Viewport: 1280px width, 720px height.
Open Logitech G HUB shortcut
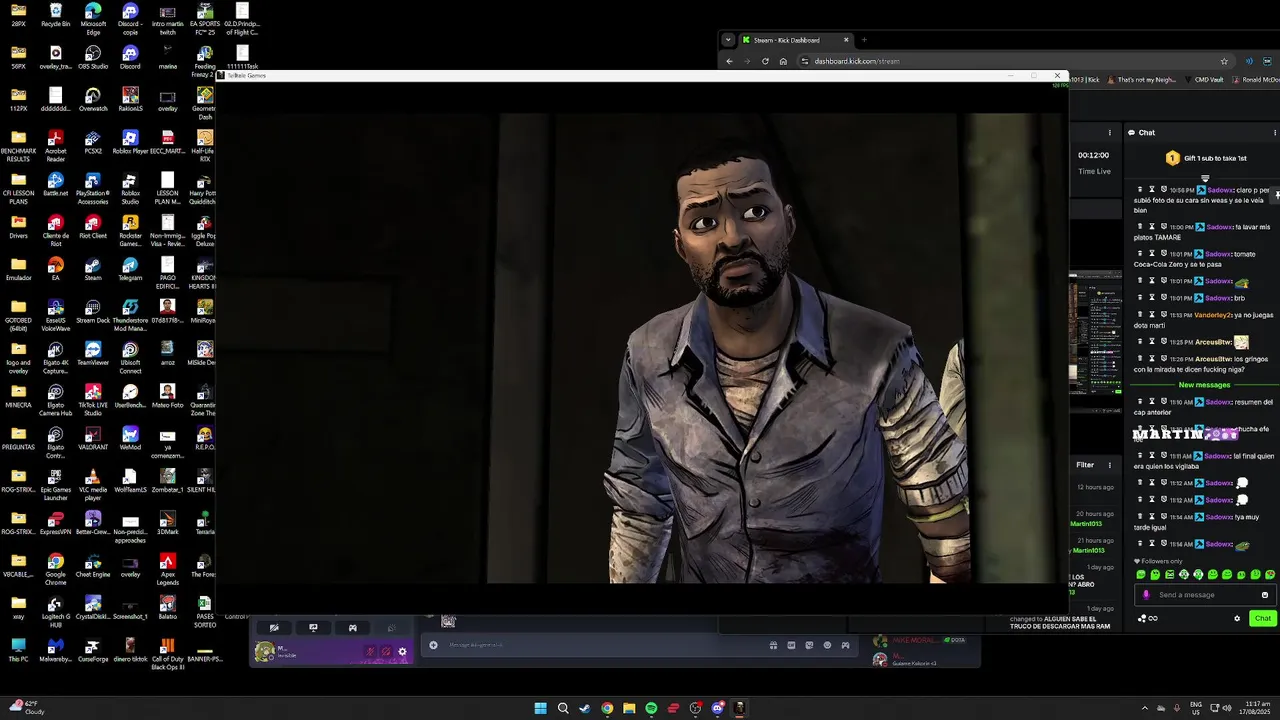point(56,611)
